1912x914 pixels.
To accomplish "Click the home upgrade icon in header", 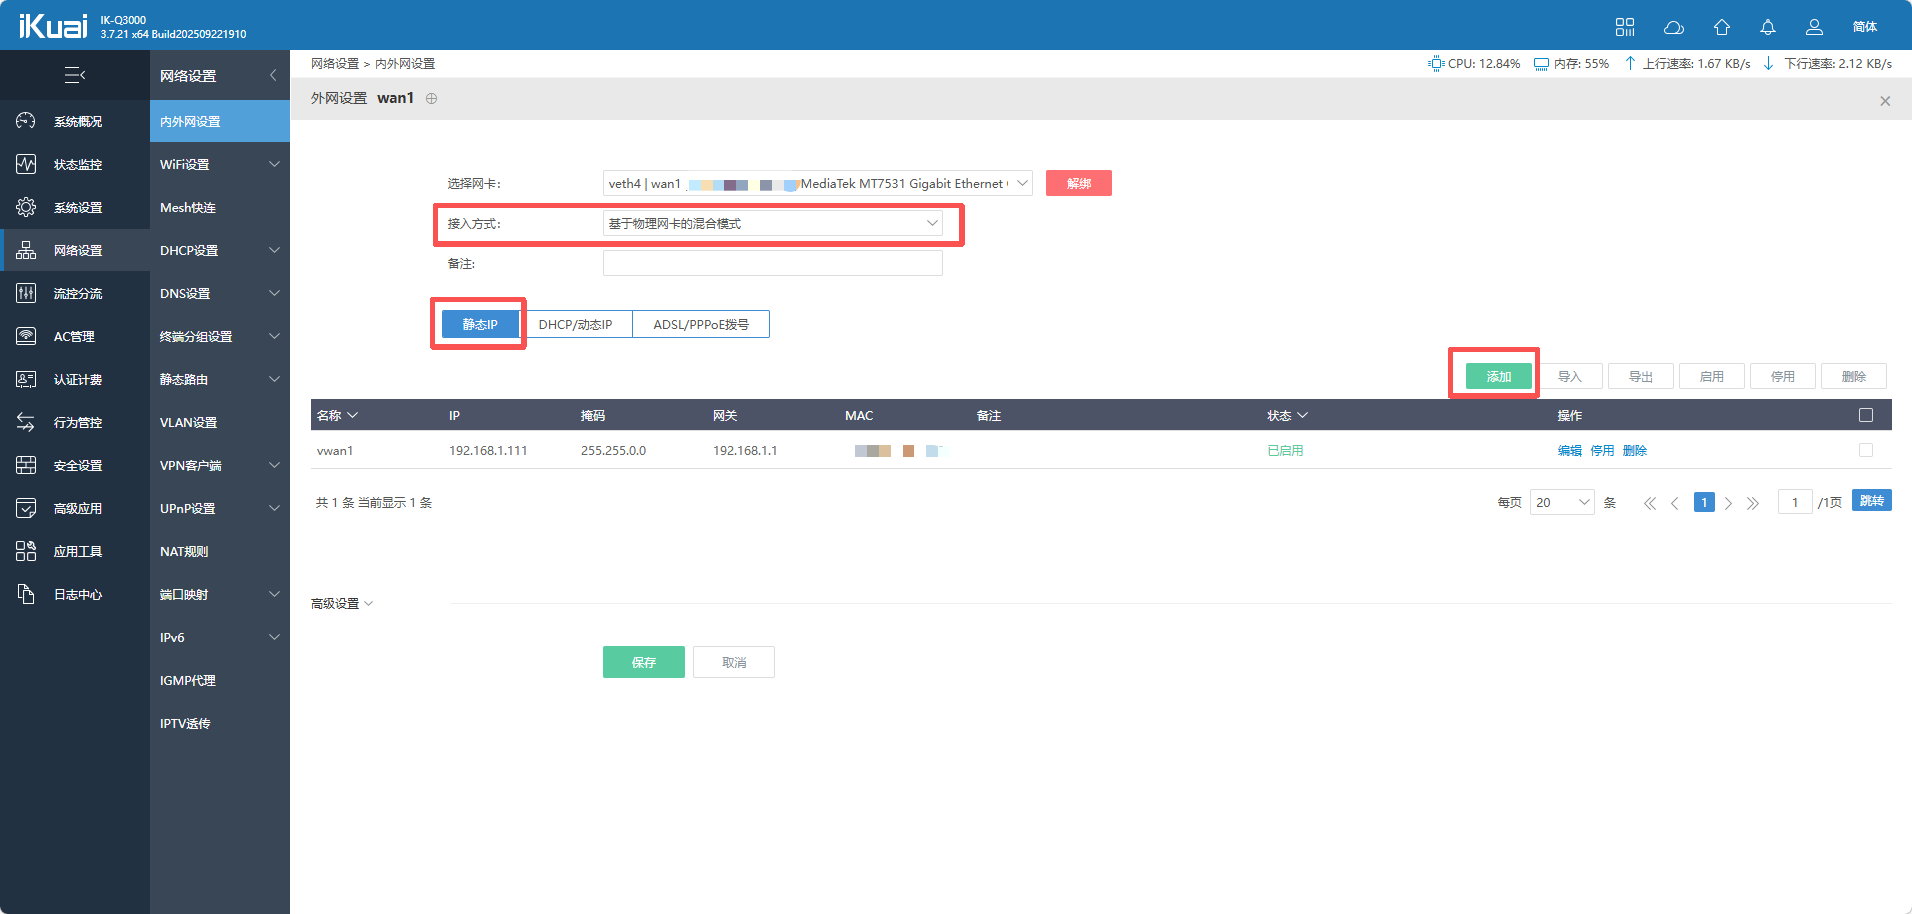I will [1721, 27].
